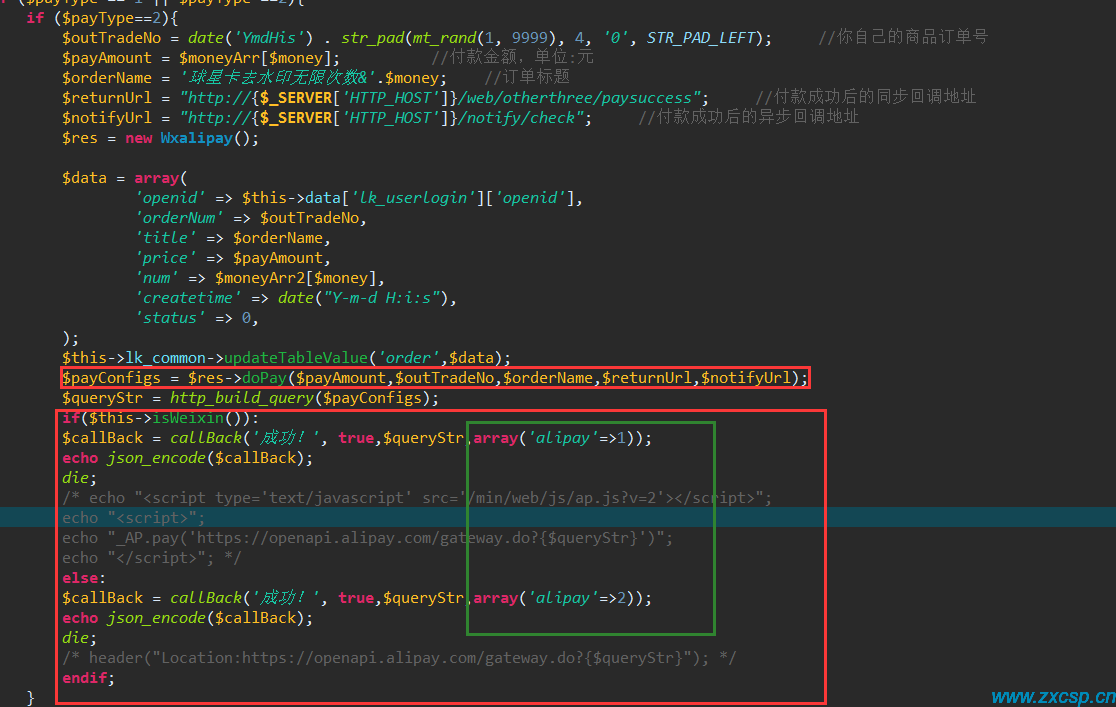Click the $payConfigs variable being assigned
This screenshot has height=707, width=1116.
pos(112,378)
